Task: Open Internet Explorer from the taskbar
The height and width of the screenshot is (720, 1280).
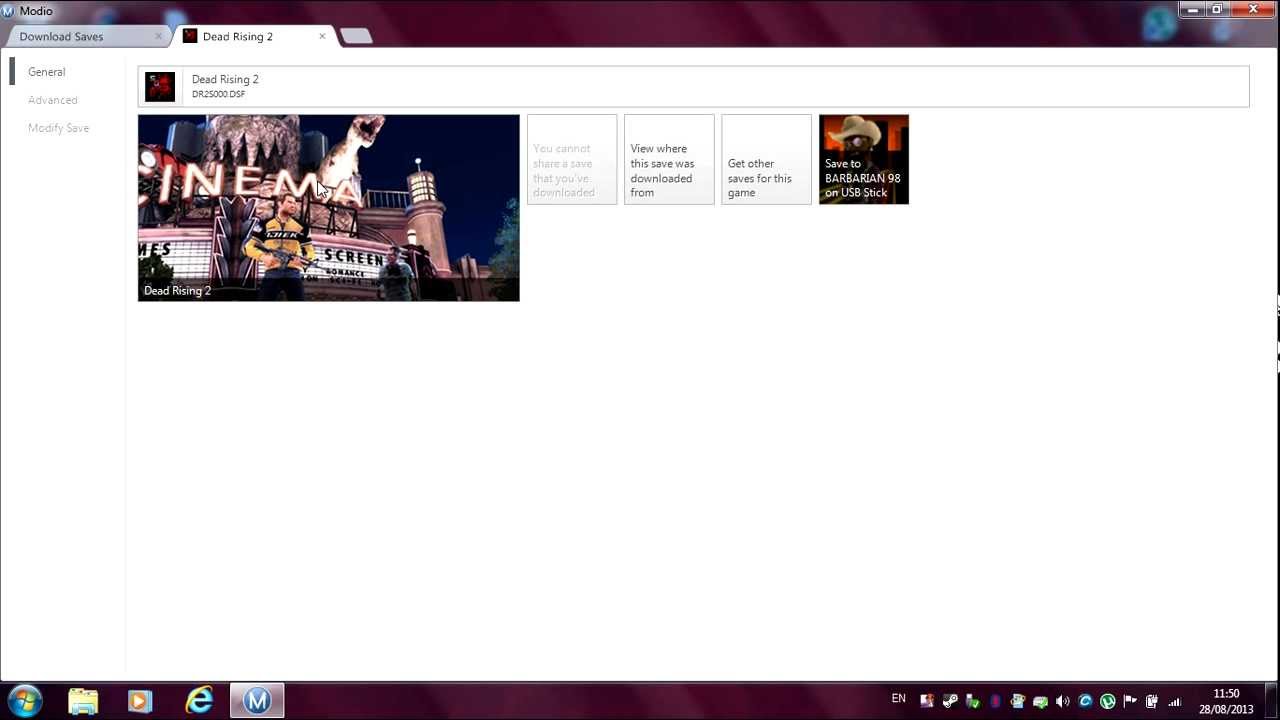Action: pos(199,701)
